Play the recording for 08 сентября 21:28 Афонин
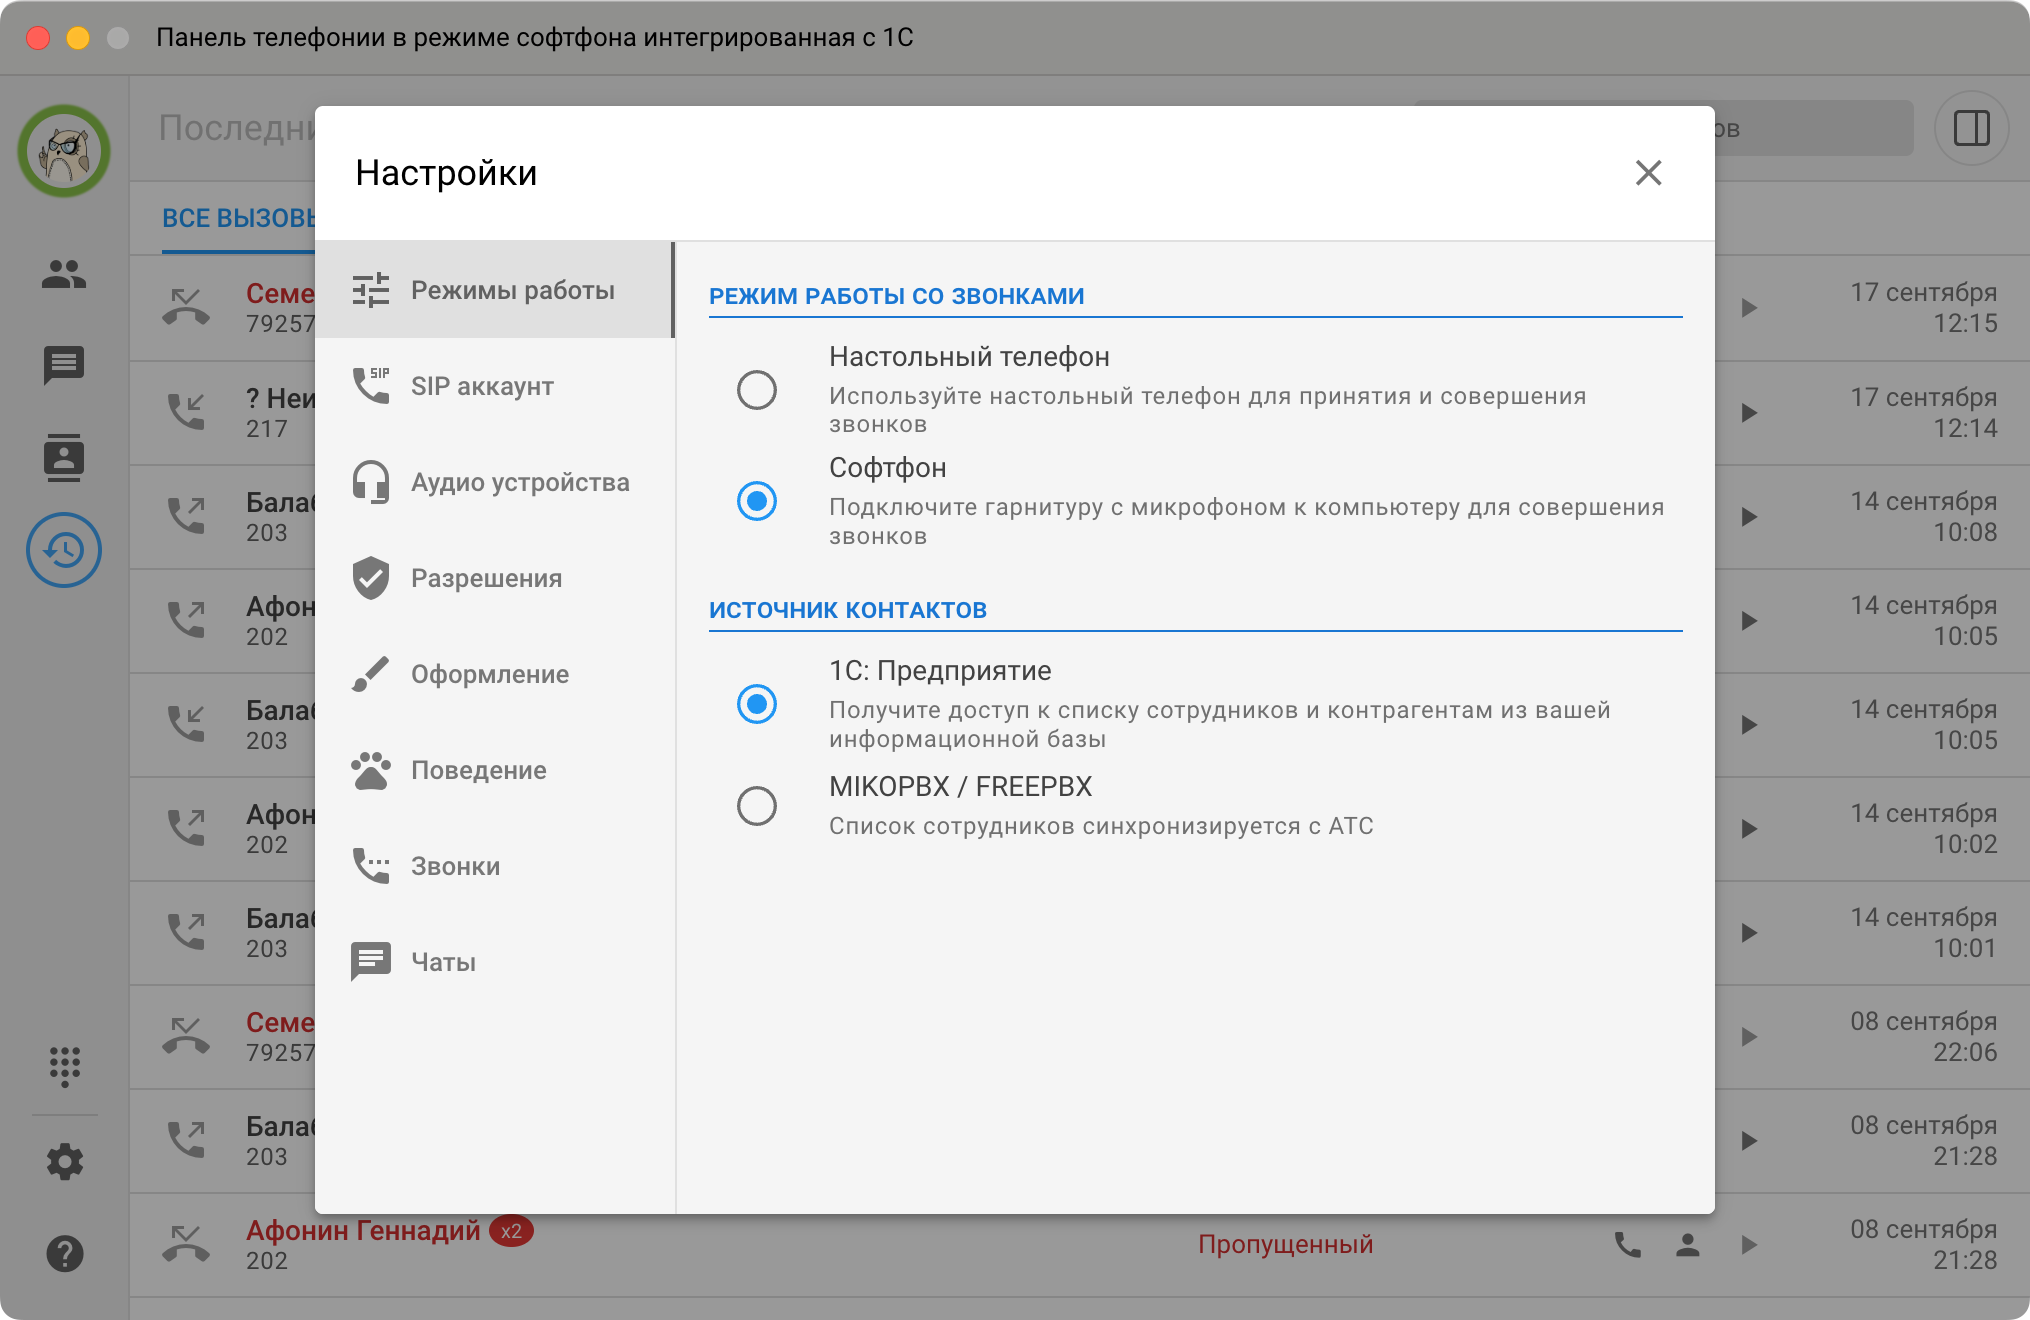 click(x=1749, y=1245)
